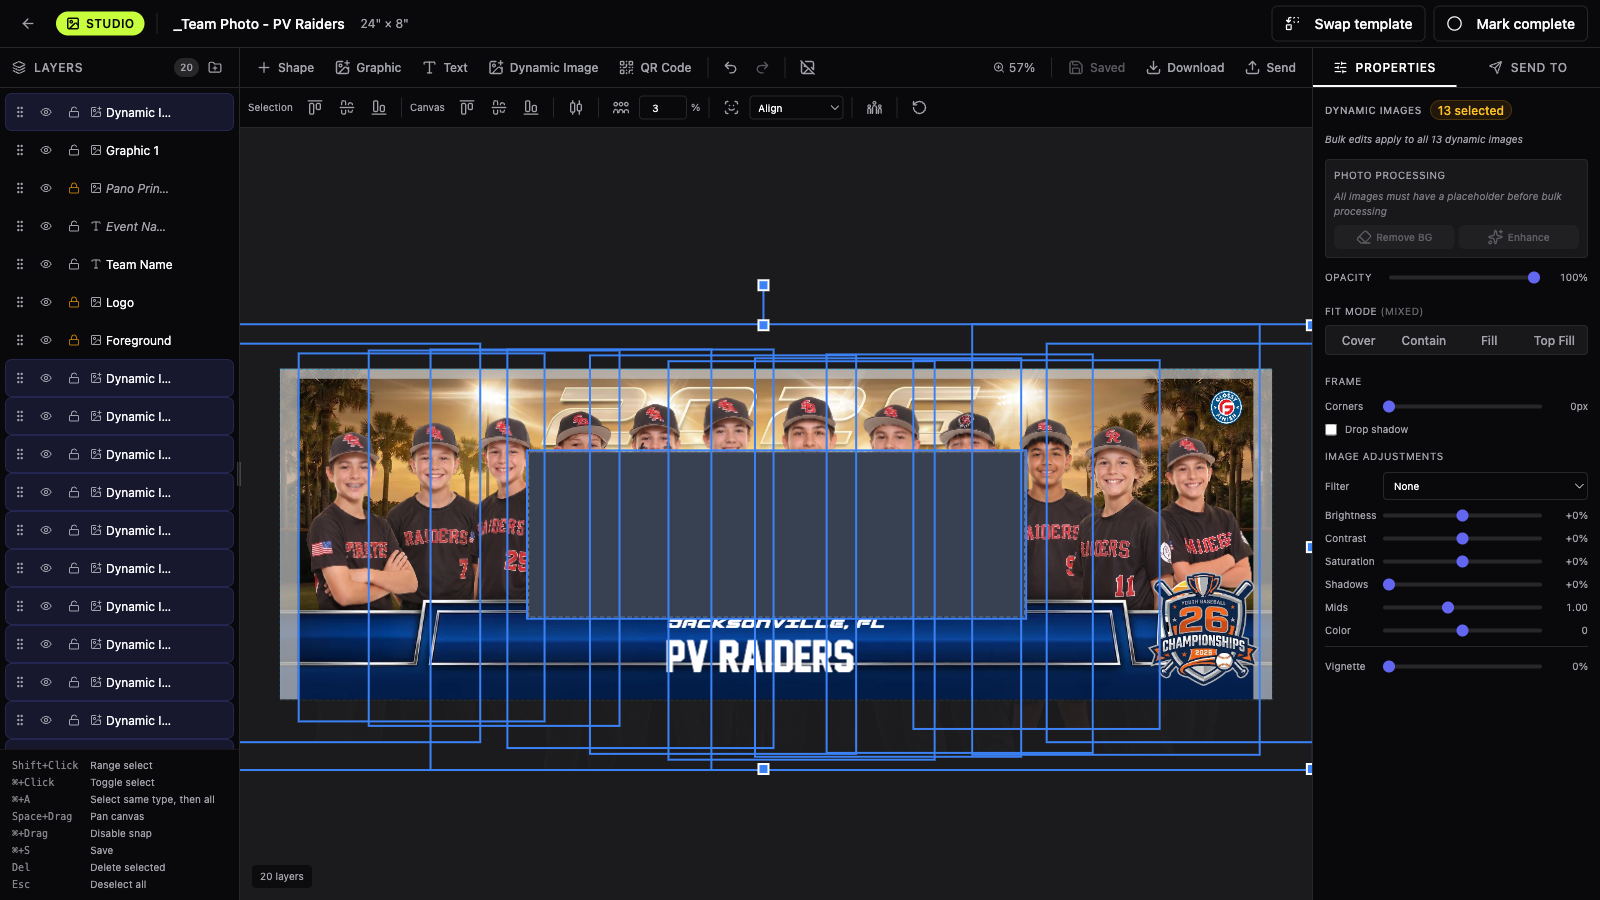This screenshot has height=900, width=1600.
Task: Toggle the hide-images crossed picture icon
Action: [808, 67]
